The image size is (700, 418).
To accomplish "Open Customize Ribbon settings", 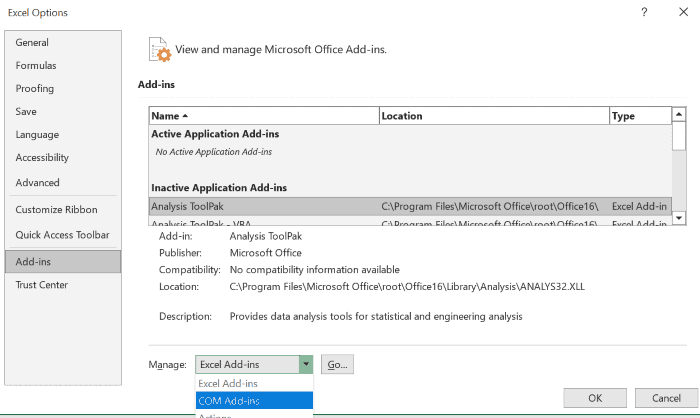I will (x=63, y=209).
